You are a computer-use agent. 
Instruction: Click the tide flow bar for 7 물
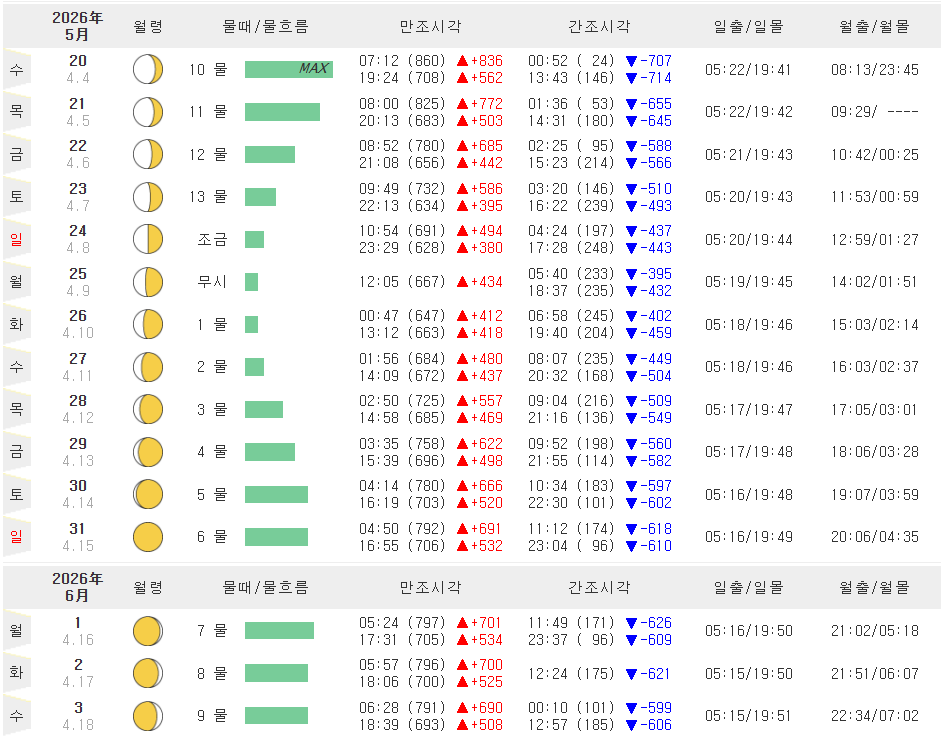tap(279, 631)
